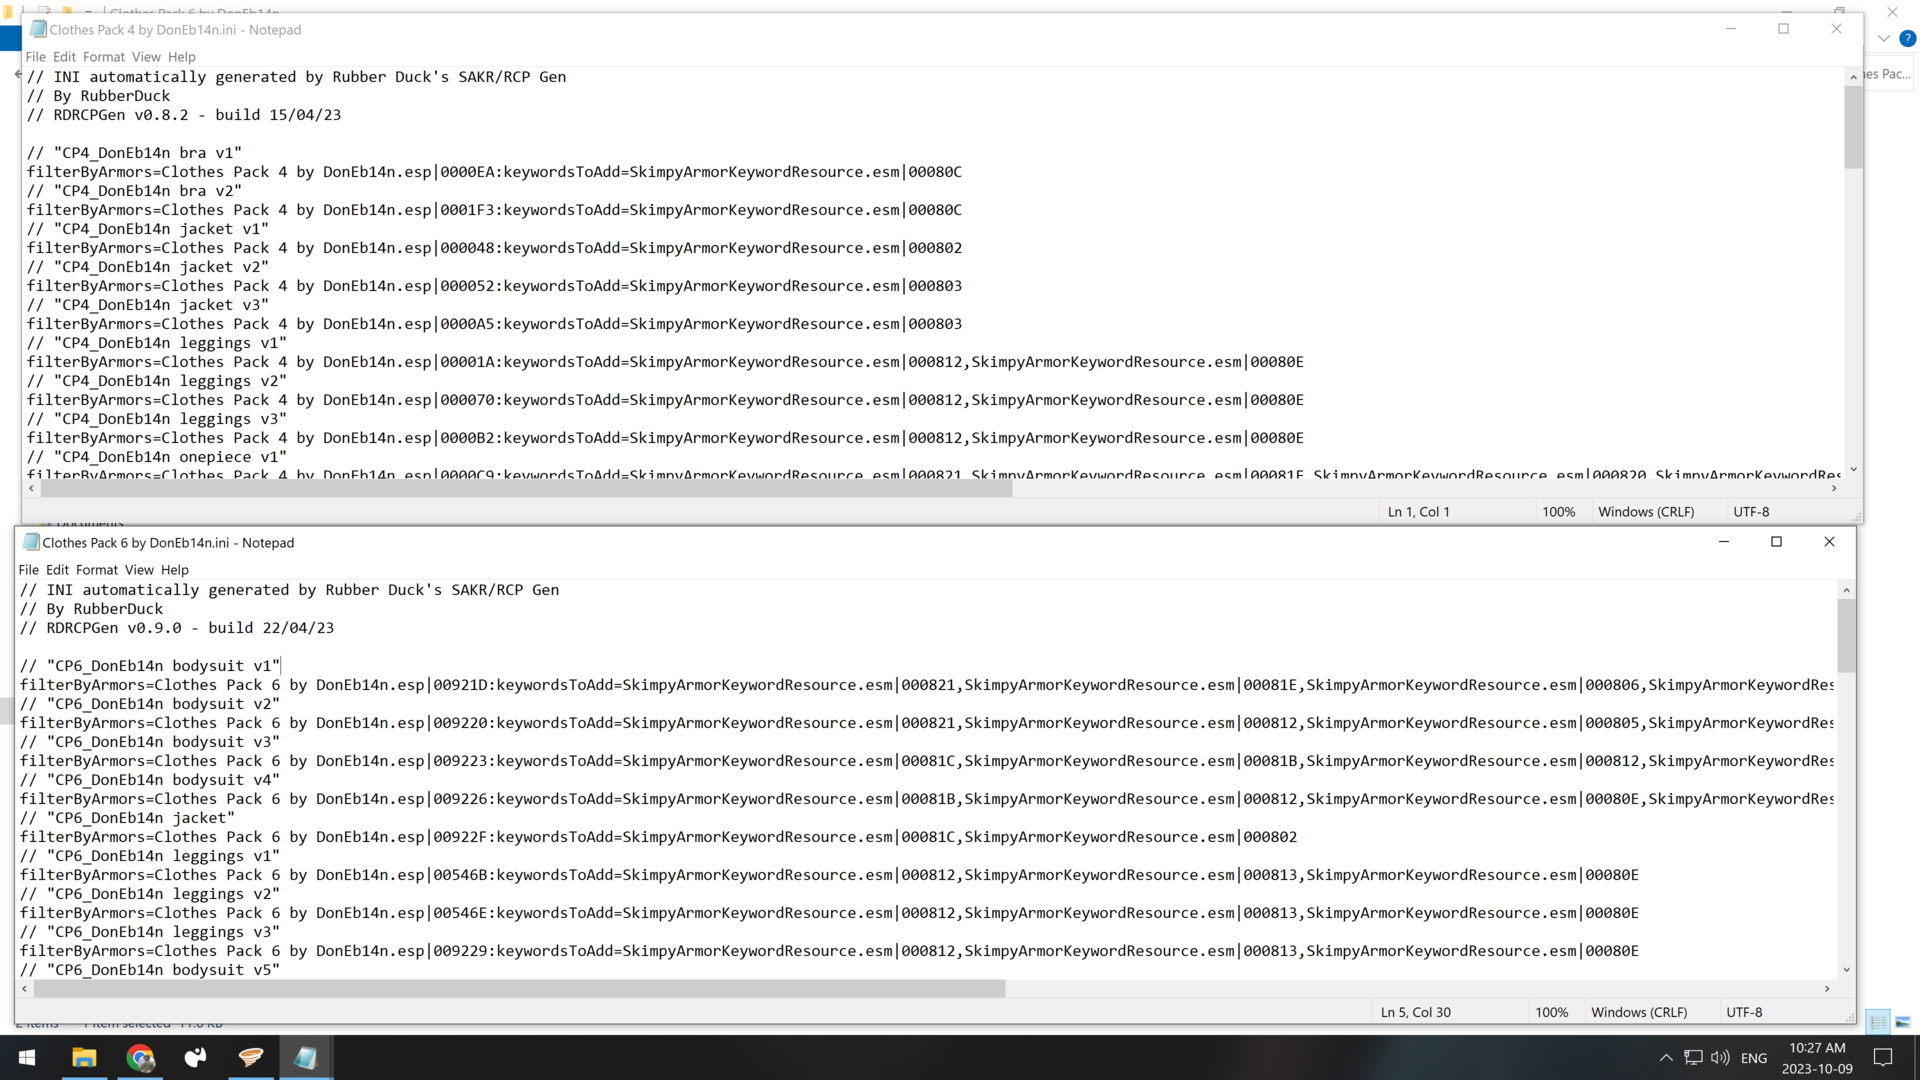Click "CP6_DonEb14n bodysuit v5" comment line
The height and width of the screenshot is (1080, 1920).
150,970
